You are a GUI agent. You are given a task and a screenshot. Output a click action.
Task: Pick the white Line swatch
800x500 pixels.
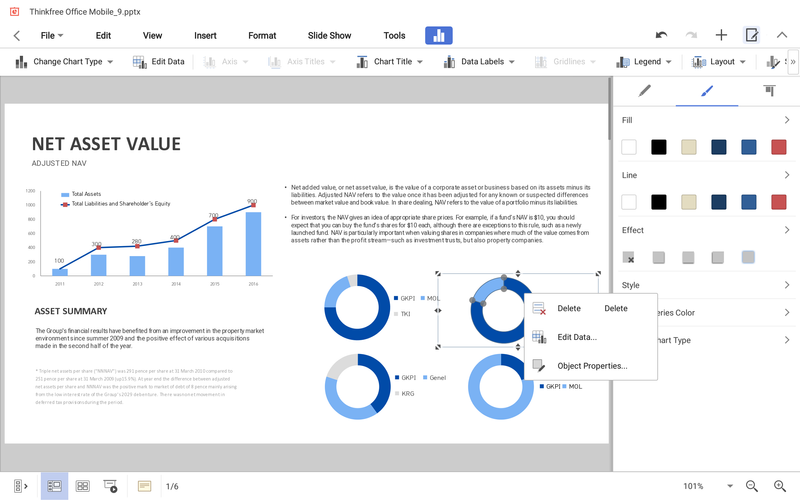point(629,202)
